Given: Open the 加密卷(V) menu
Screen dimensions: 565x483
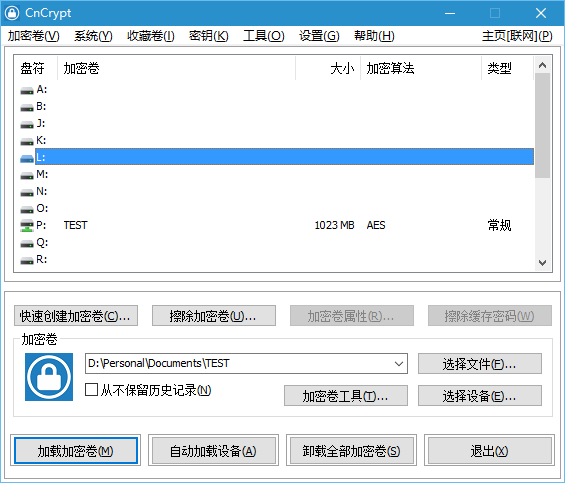Looking at the screenshot, I should pyautogui.click(x=34, y=36).
